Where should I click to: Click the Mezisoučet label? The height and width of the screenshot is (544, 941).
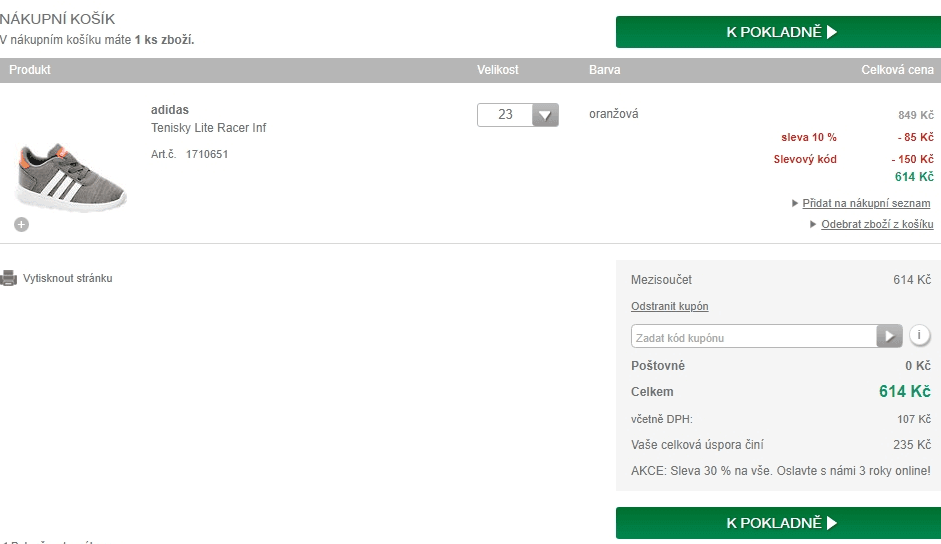[x=661, y=280]
